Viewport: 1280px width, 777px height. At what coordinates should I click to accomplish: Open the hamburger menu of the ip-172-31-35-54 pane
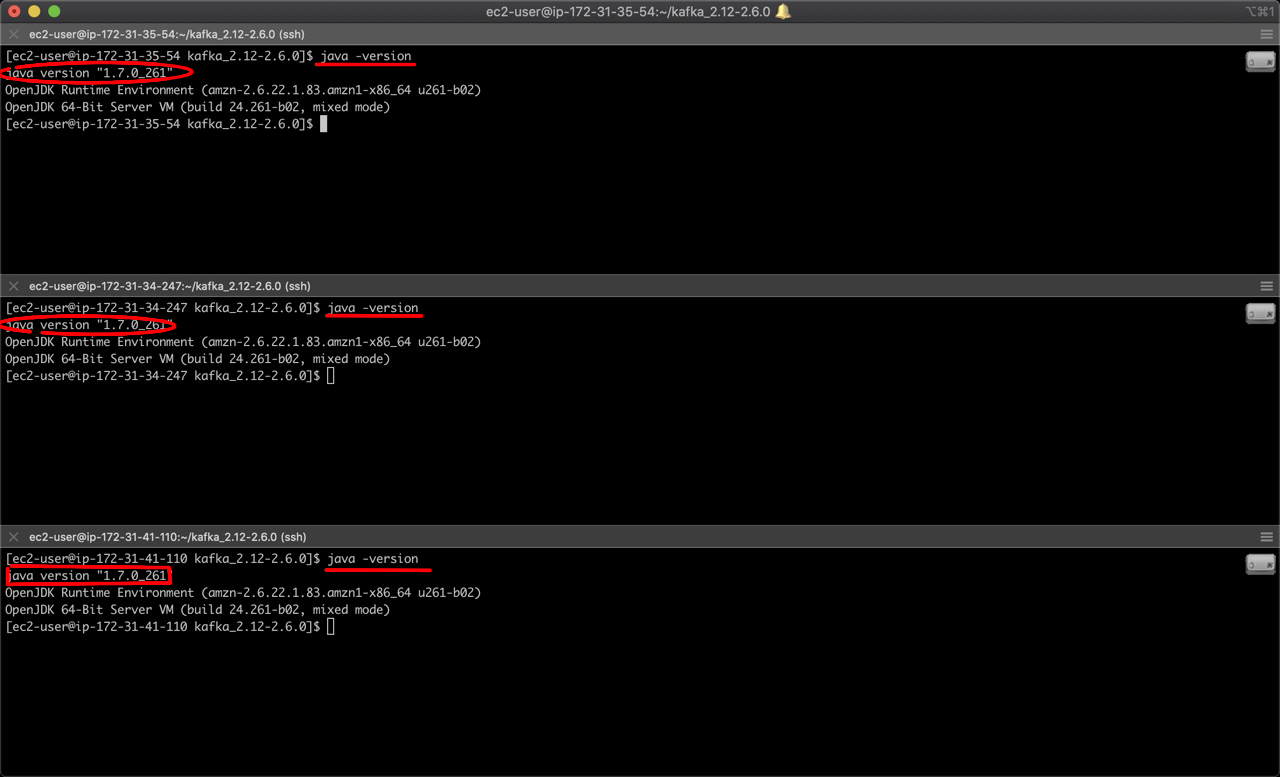tap(1266, 34)
